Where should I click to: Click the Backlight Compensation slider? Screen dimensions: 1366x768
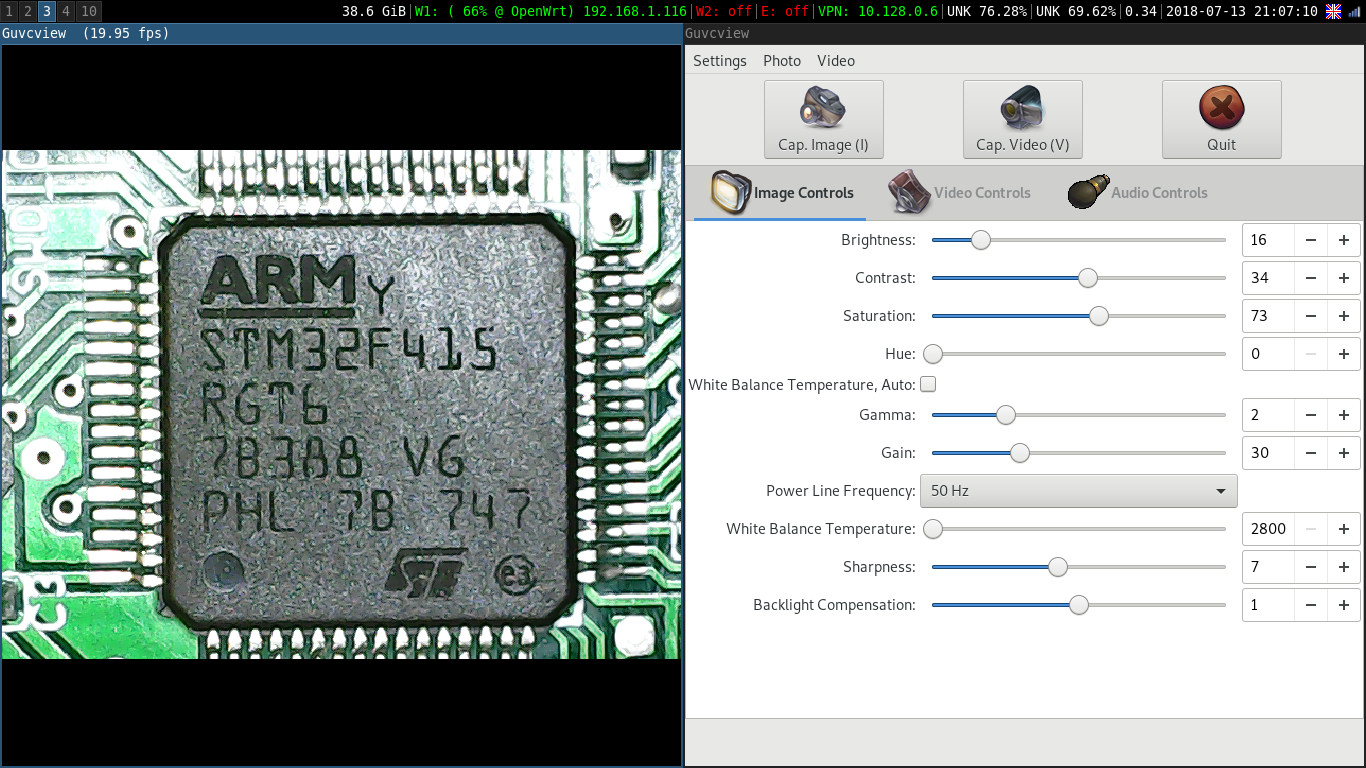[x=1078, y=605]
